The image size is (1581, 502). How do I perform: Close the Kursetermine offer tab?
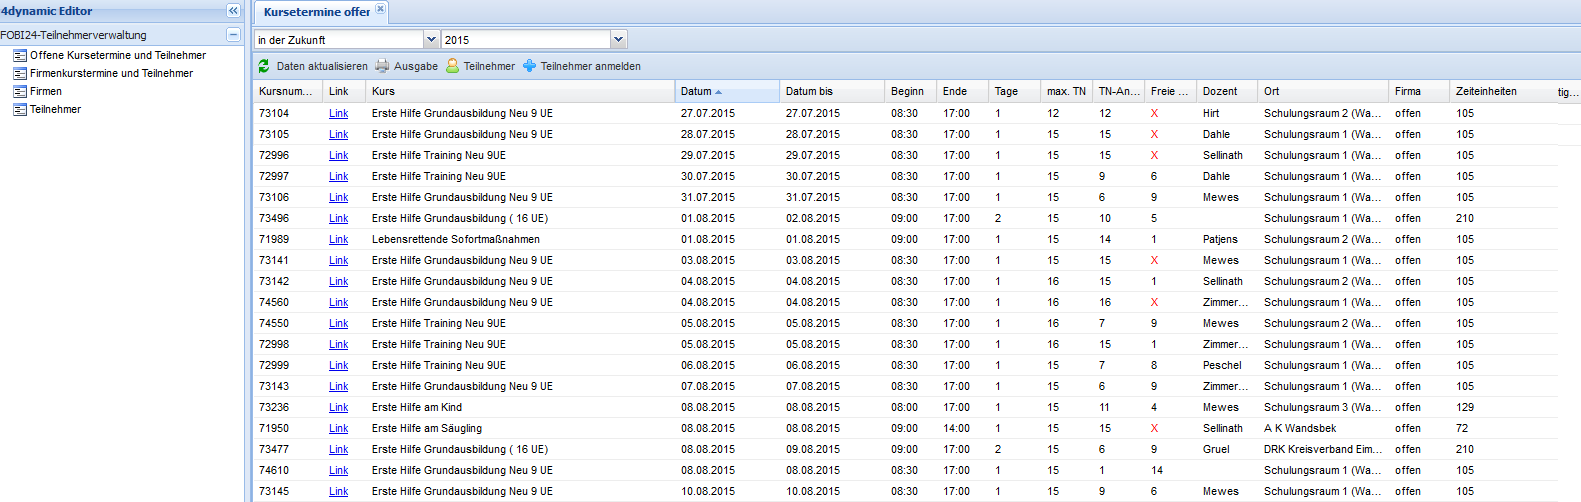coord(380,10)
